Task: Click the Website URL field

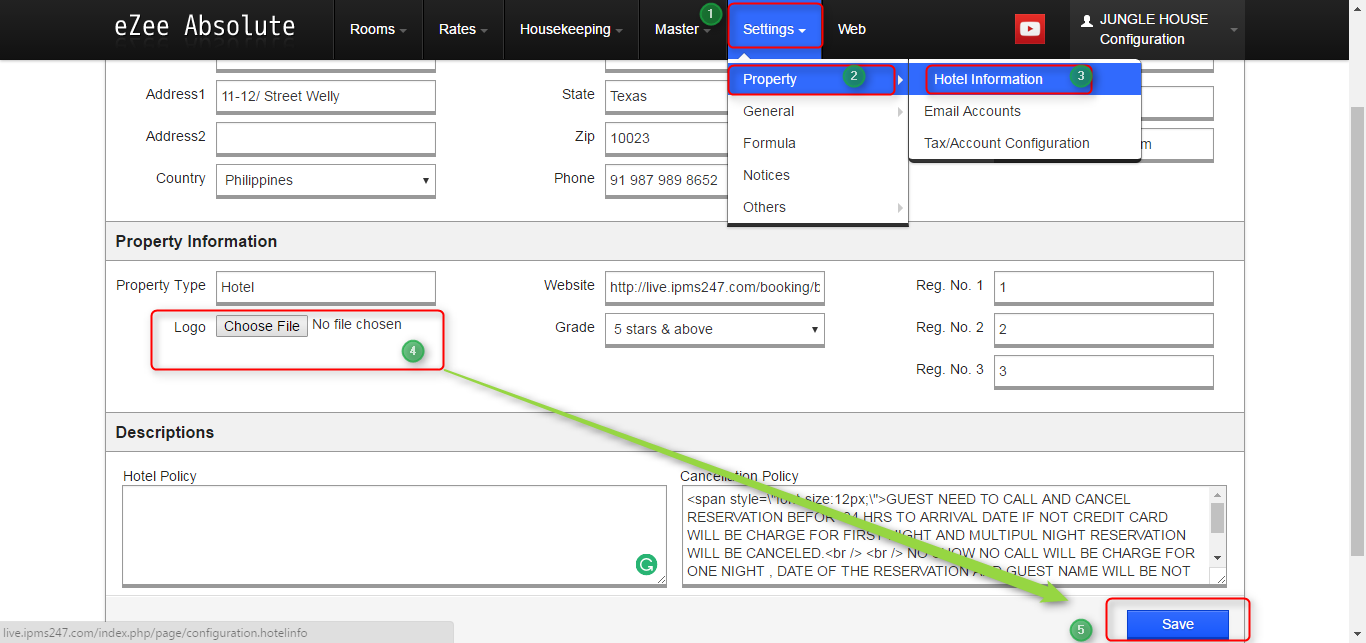Action: click(x=715, y=287)
